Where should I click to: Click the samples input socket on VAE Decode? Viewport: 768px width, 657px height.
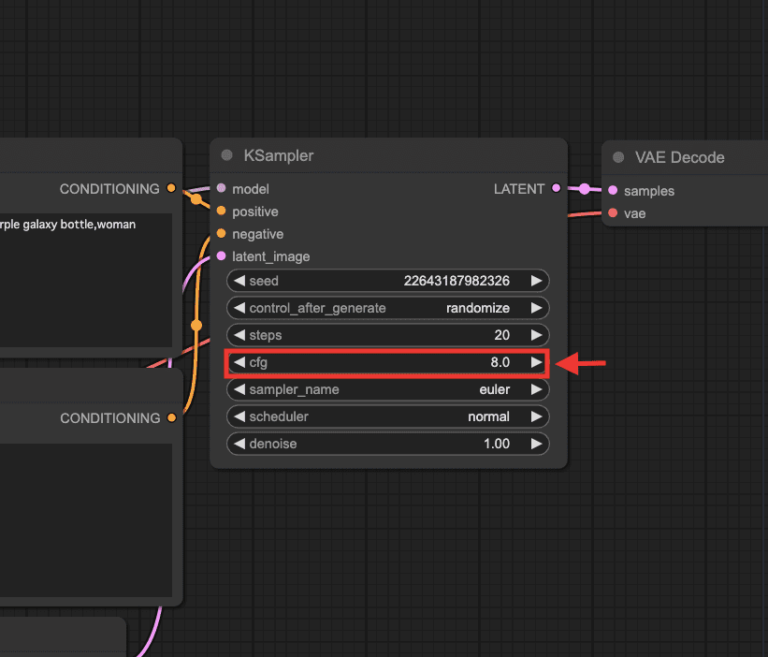(613, 190)
